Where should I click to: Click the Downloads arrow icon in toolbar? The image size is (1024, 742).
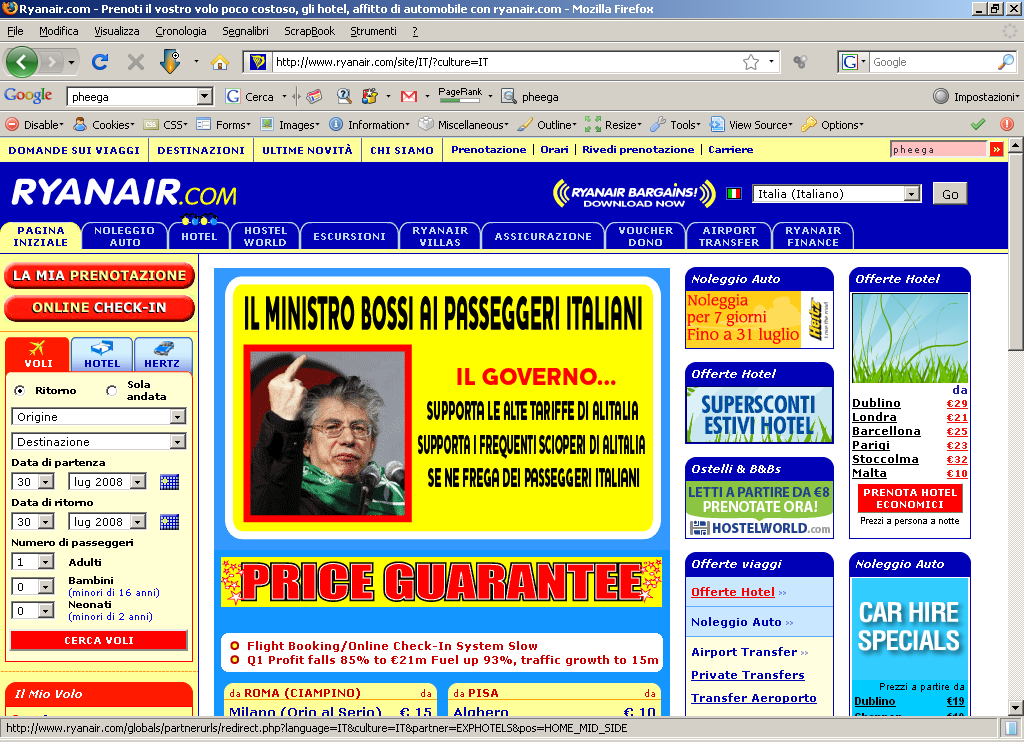click(169, 62)
